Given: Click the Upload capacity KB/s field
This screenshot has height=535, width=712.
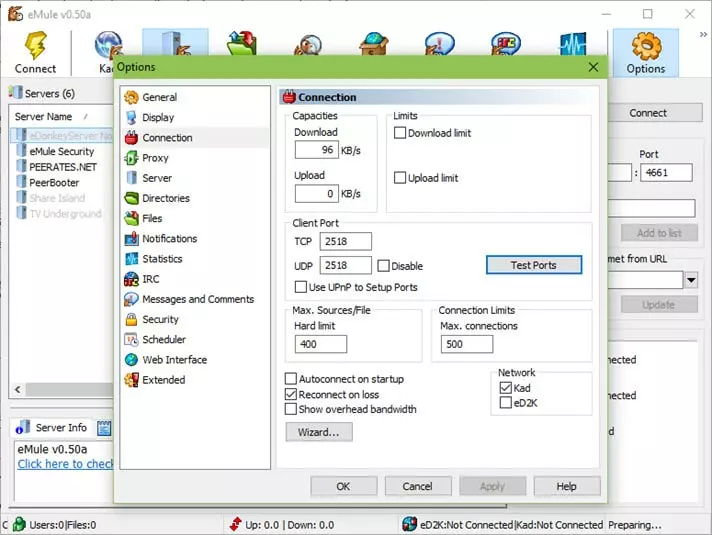Looking at the screenshot, I should pyautogui.click(x=316, y=194).
